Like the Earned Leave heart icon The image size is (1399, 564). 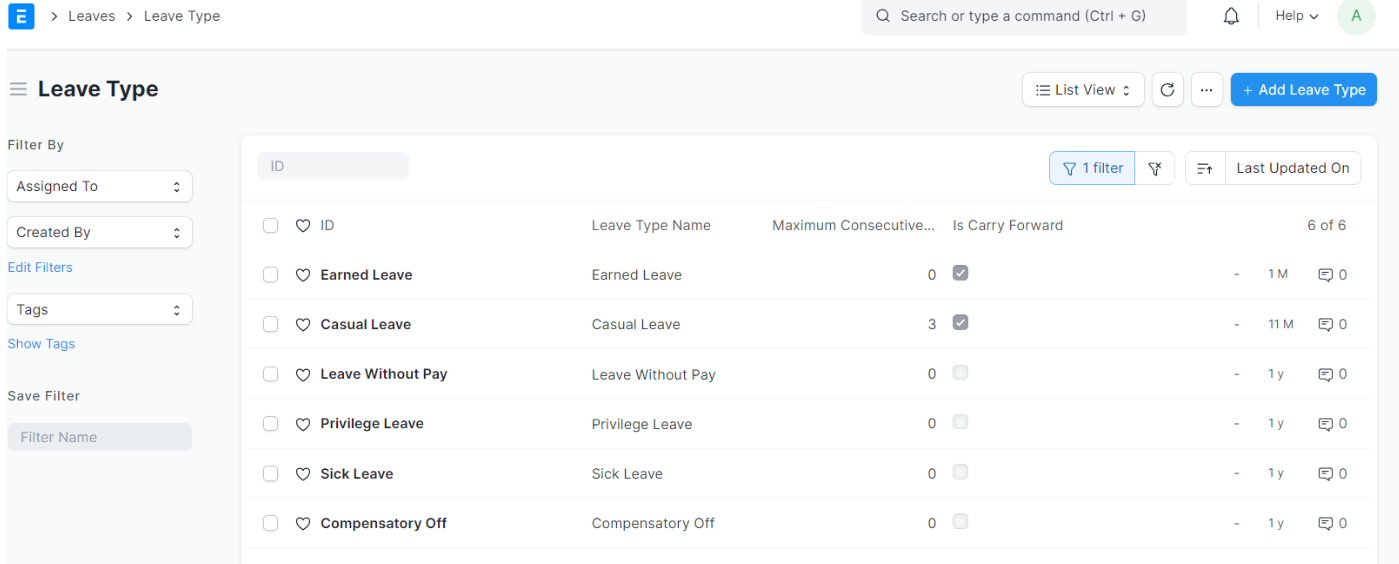pyautogui.click(x=303, y=275)
